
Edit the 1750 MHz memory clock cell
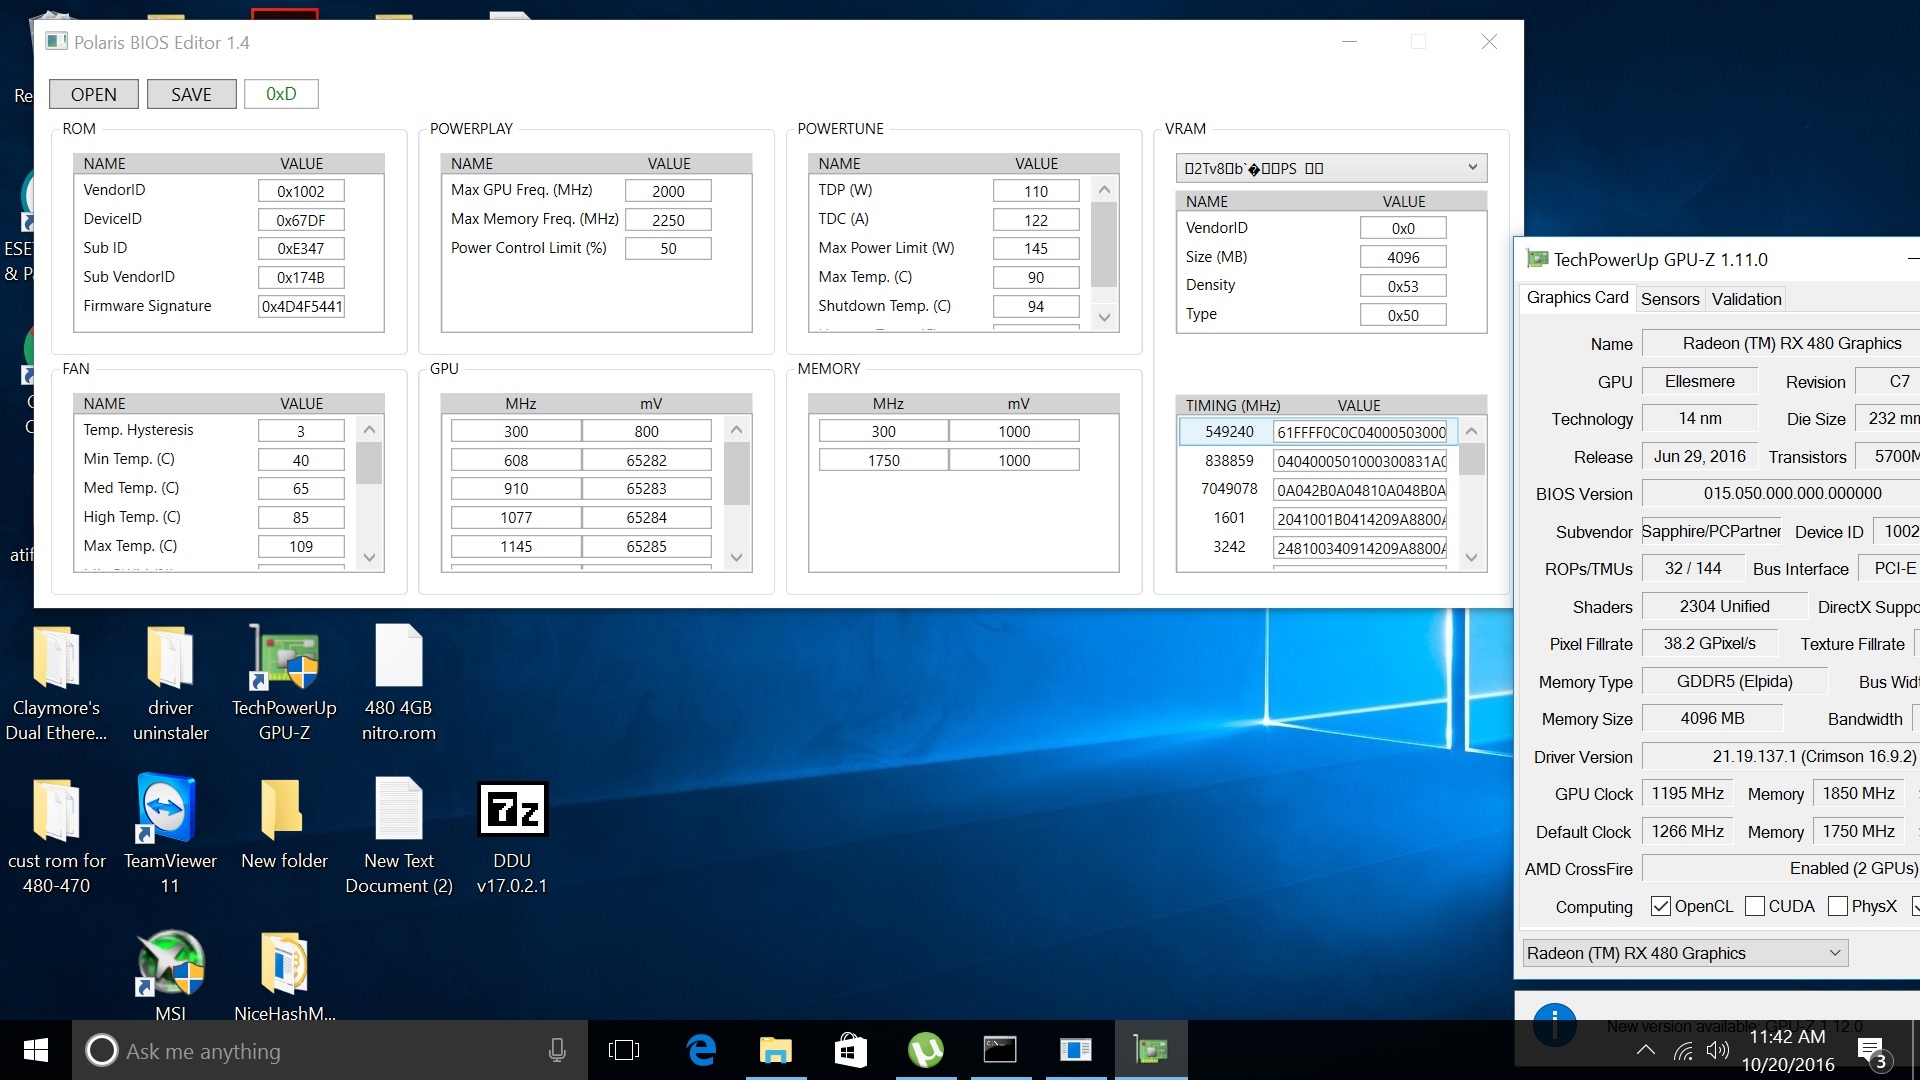pyautogui.click(x=883, y=460)
